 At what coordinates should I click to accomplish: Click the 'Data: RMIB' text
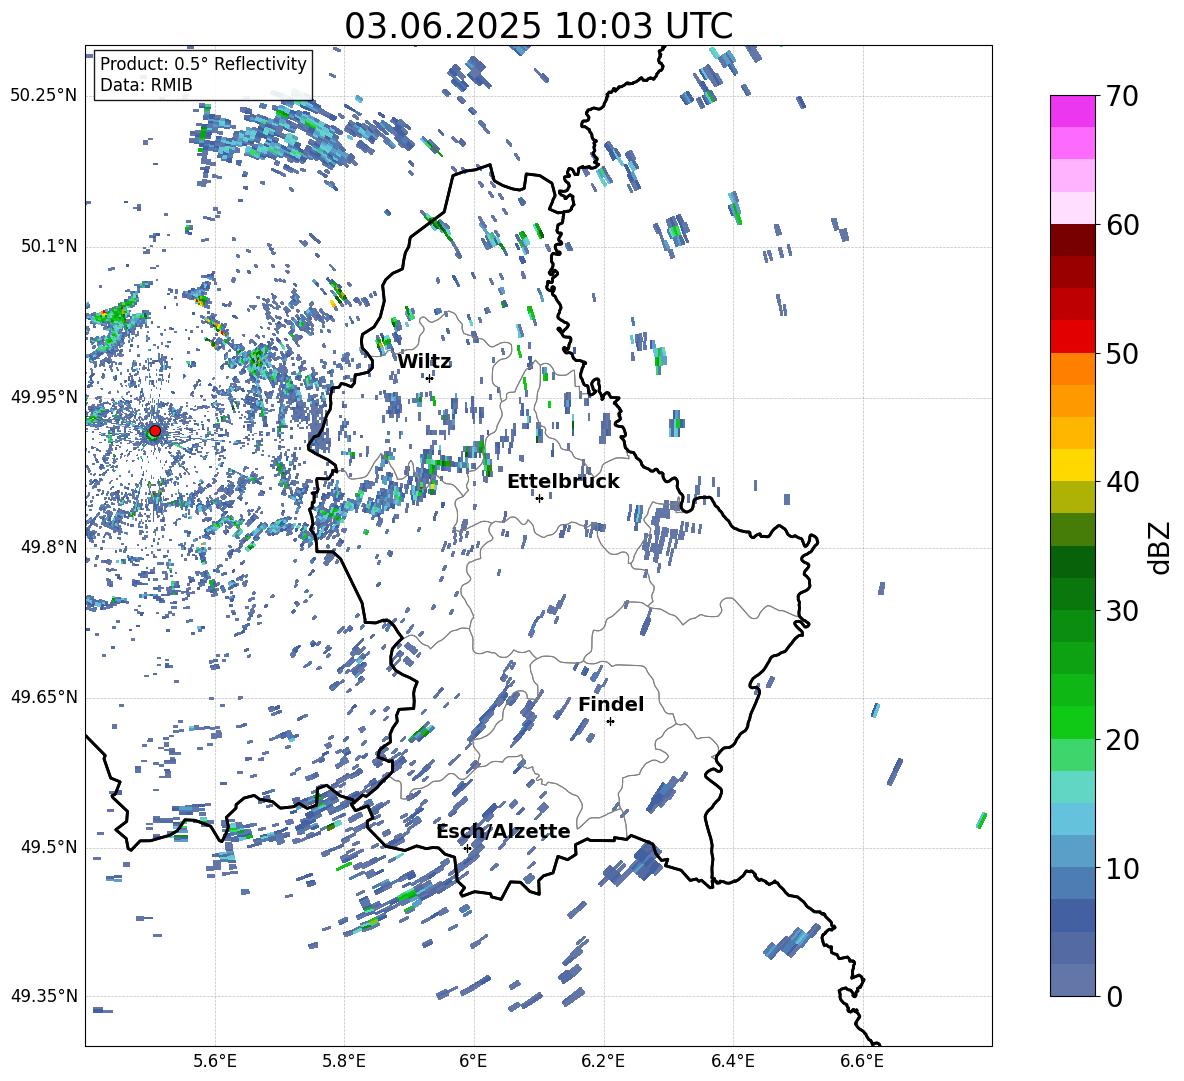coord(146,85)
